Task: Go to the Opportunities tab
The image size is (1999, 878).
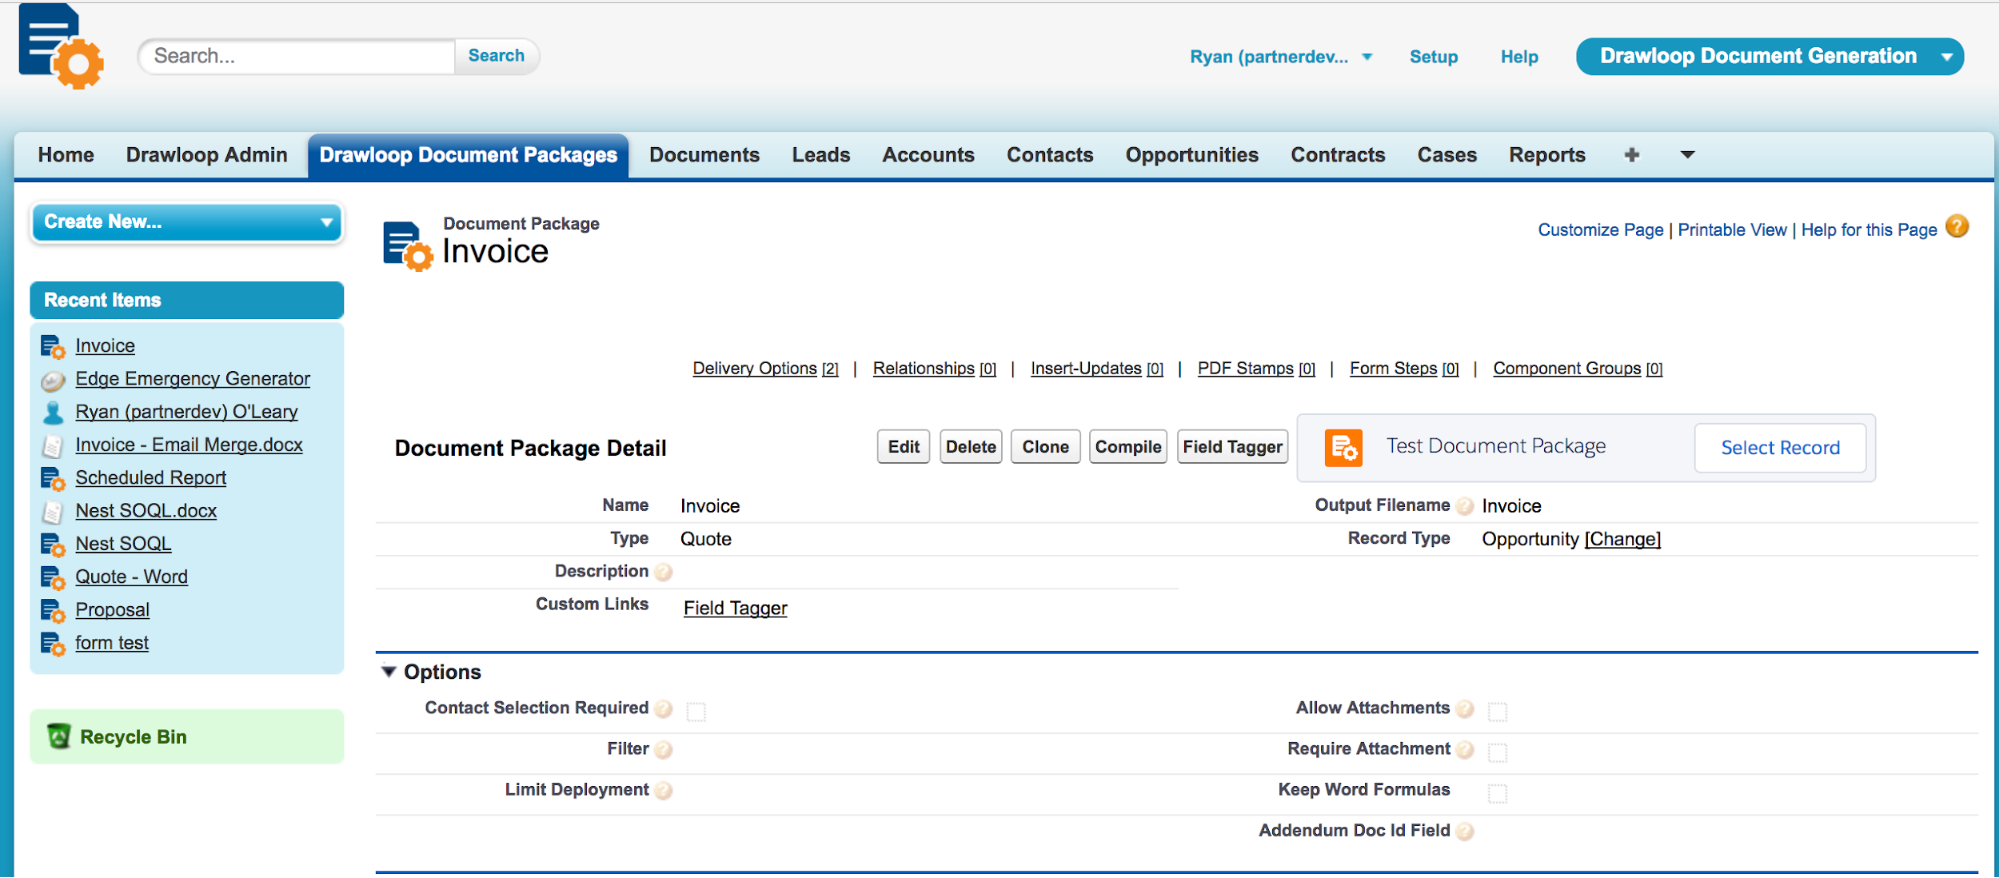Action: pyautogui.click(x=1191, y=155)
